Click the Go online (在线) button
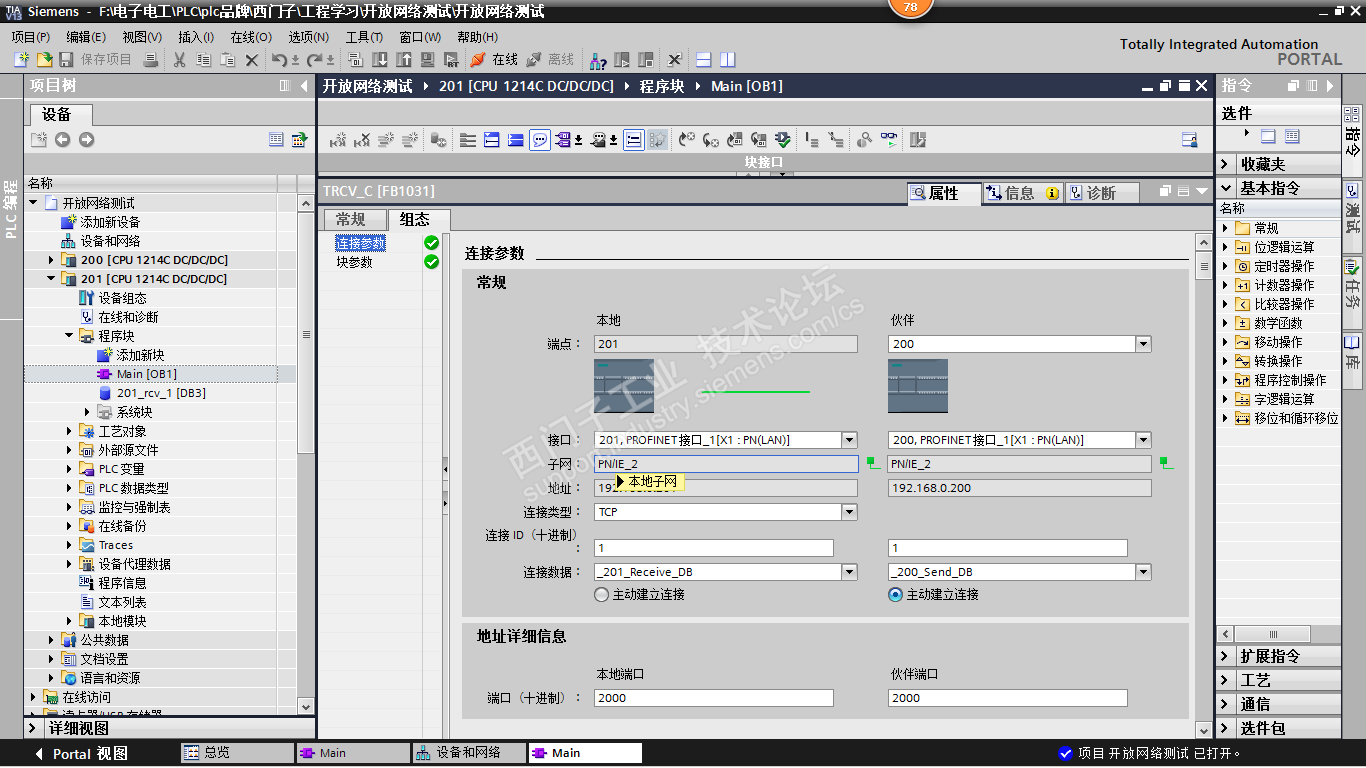This screenshot has width=1366, height=768. (x=494, y=60)
